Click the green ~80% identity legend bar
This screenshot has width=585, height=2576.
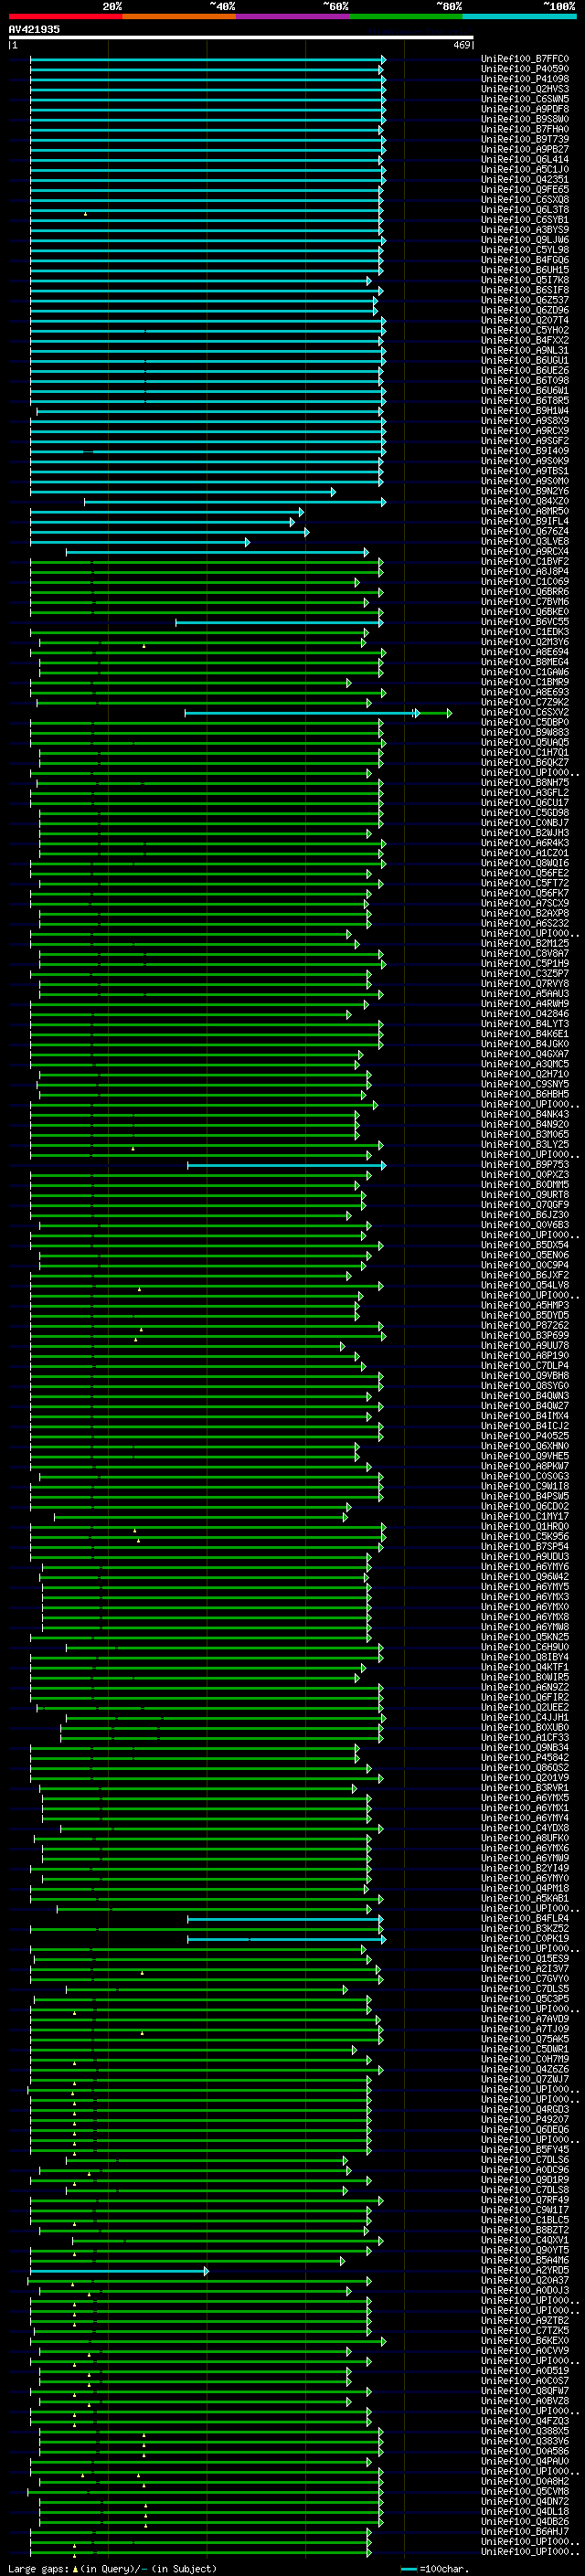[x=406, y=16]
